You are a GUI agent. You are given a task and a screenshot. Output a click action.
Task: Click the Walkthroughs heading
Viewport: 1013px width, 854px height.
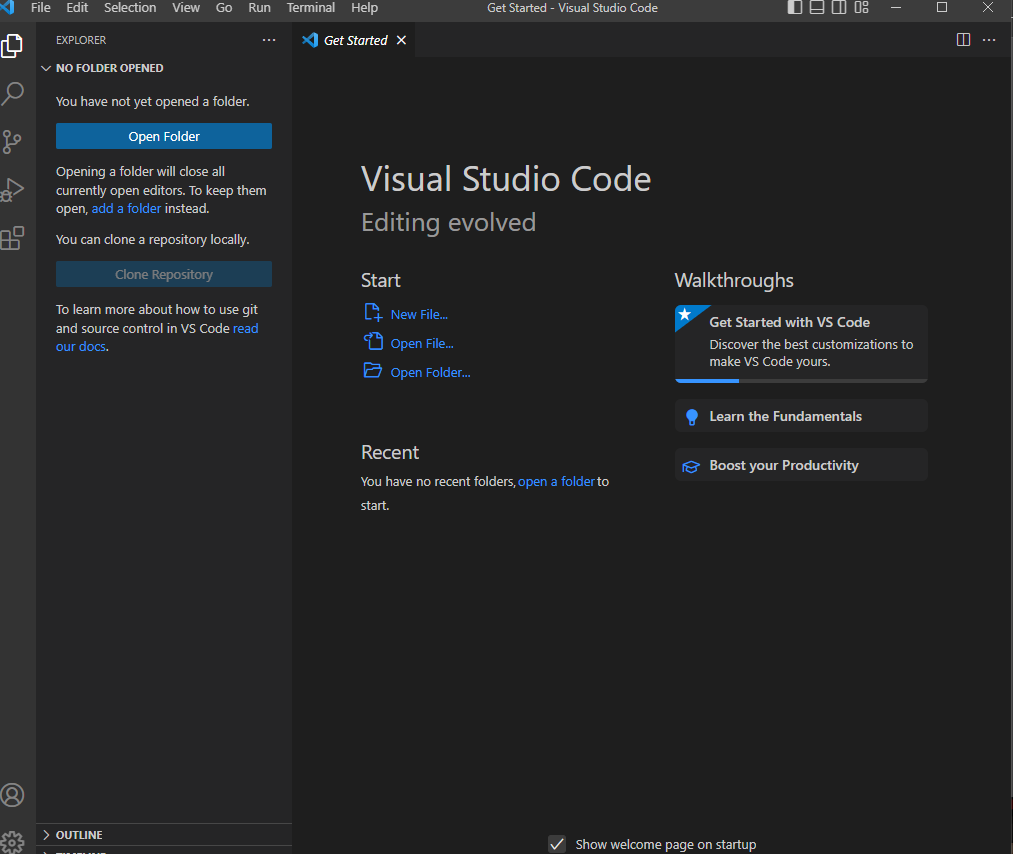[734, 280]
